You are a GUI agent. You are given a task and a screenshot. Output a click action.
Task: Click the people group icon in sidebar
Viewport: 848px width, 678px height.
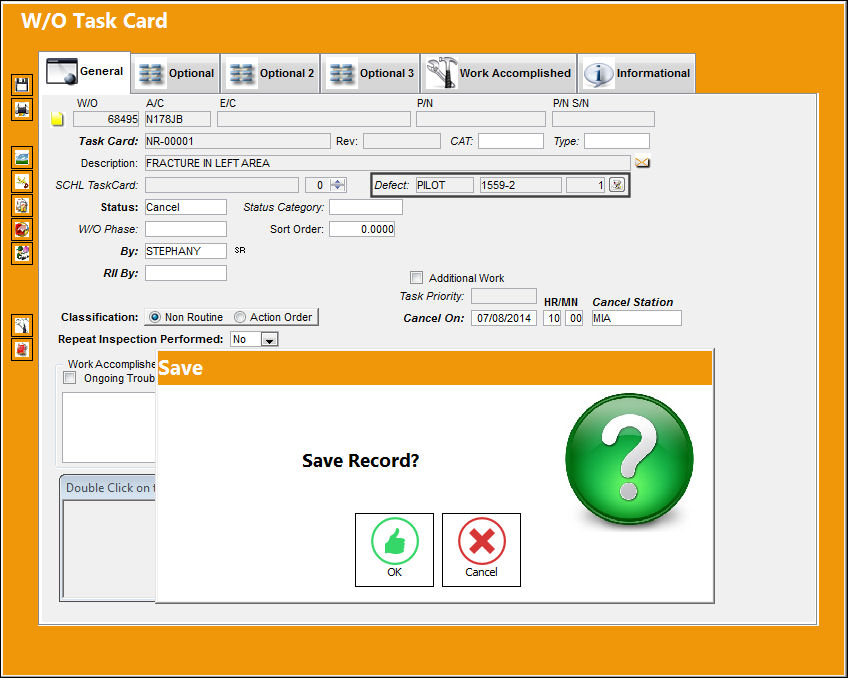click(x=22, y=254)
